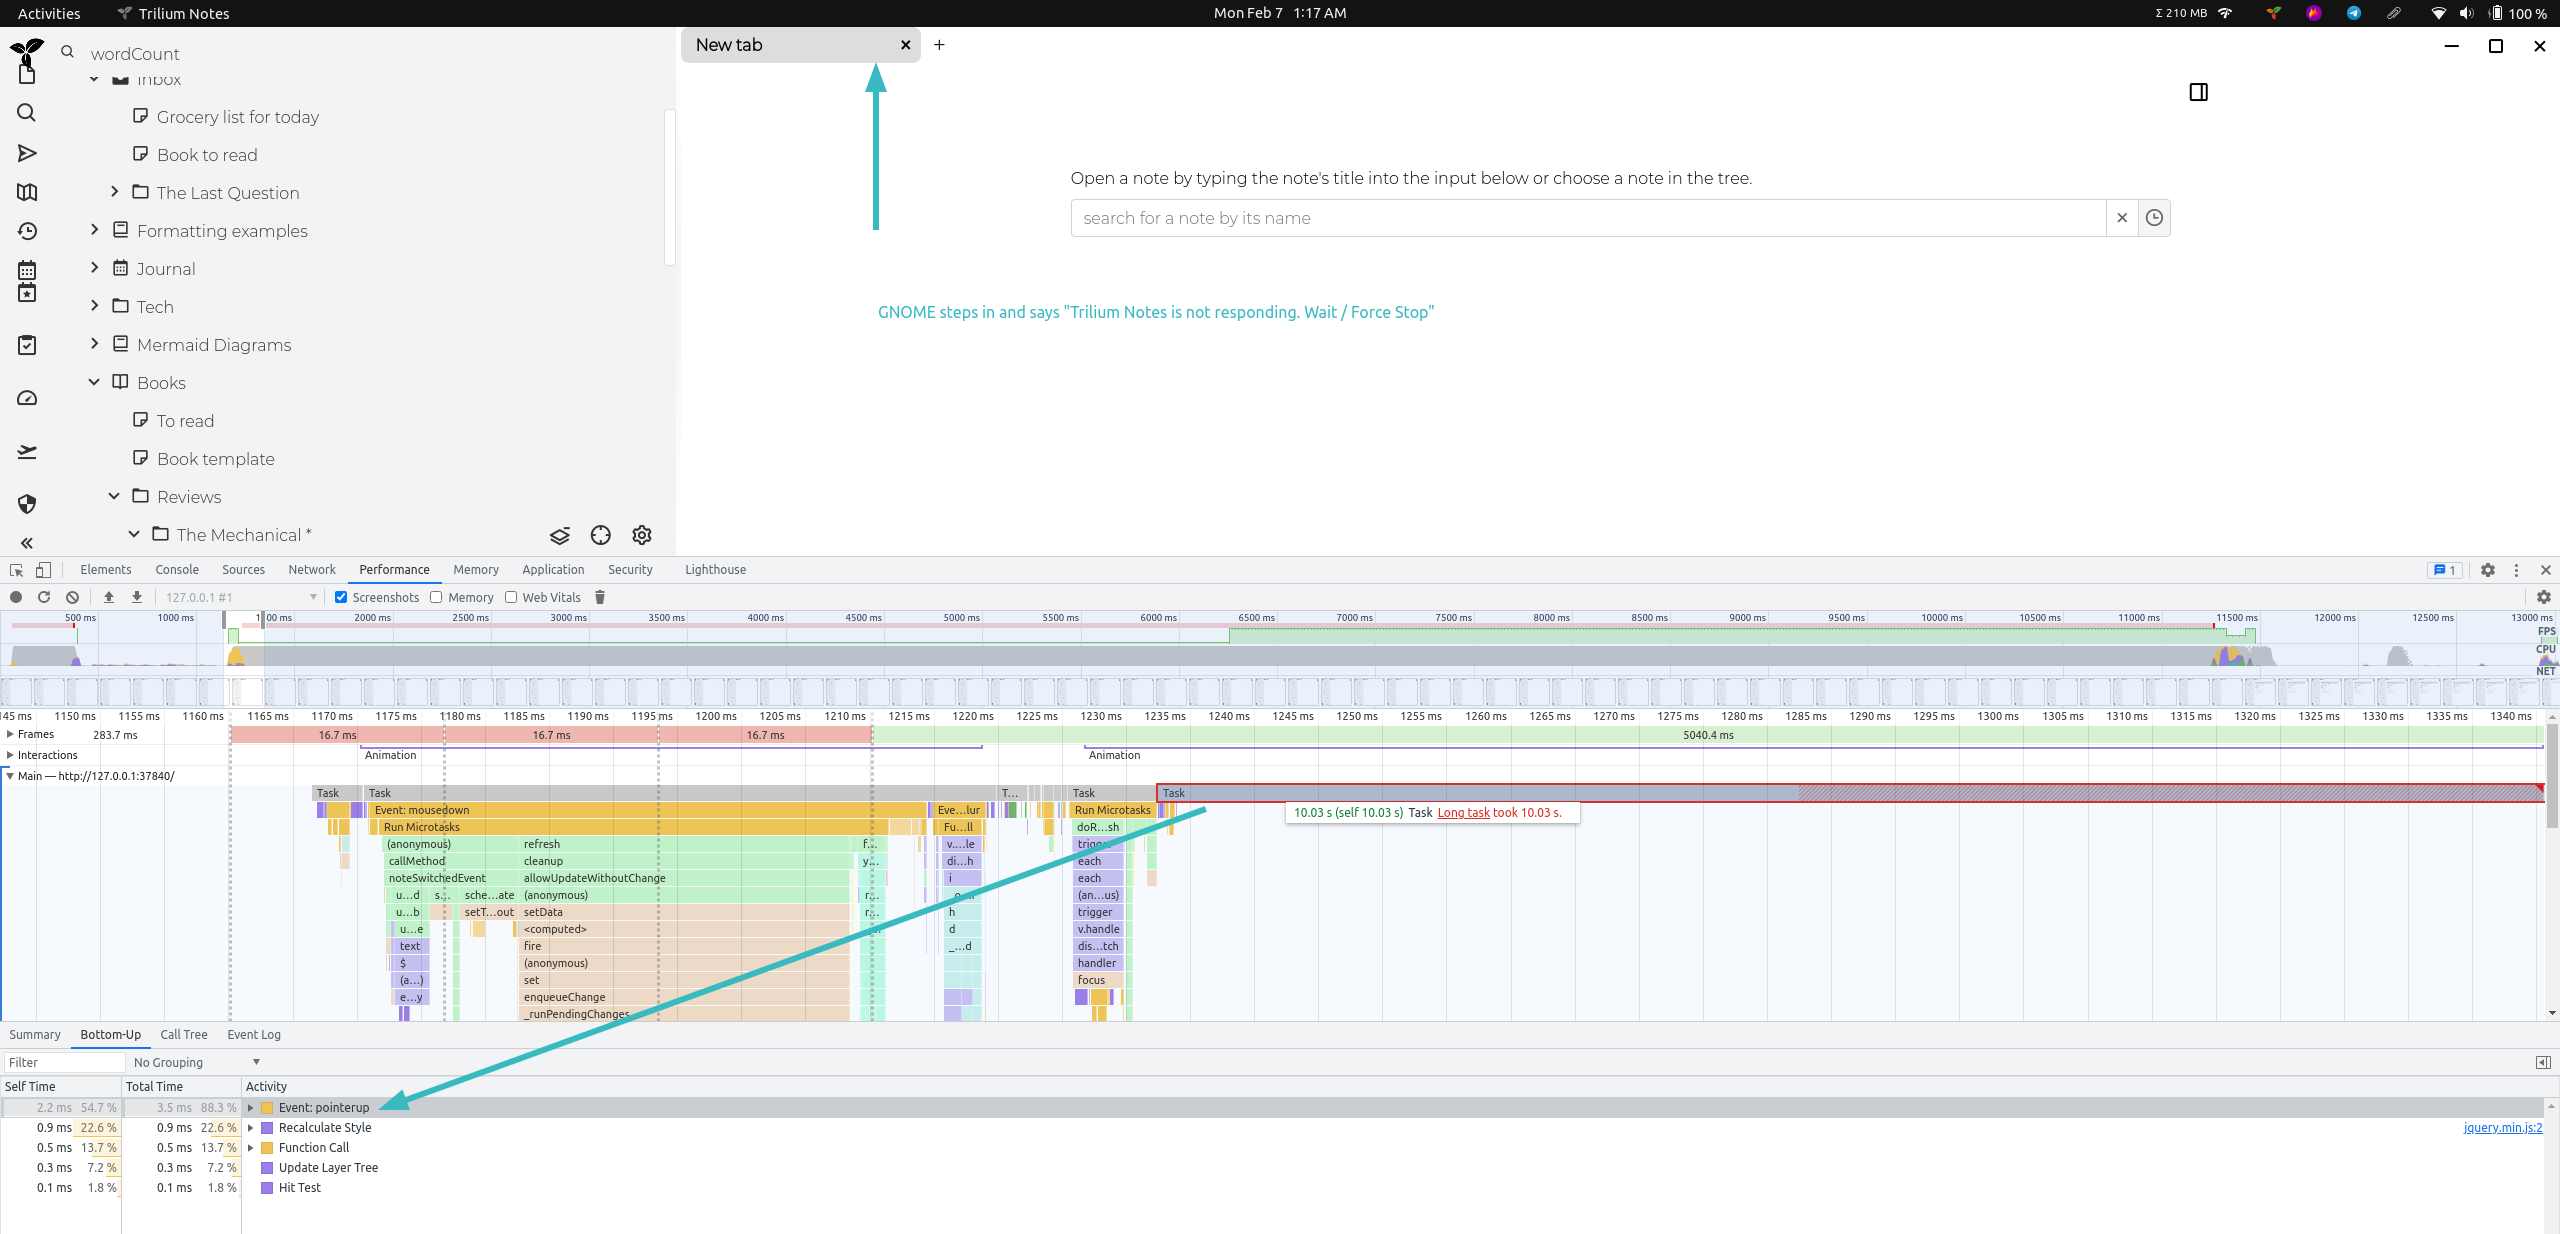2560x1234 pixels.
Task: Open DevTools settings gear
Action: 2488,570
